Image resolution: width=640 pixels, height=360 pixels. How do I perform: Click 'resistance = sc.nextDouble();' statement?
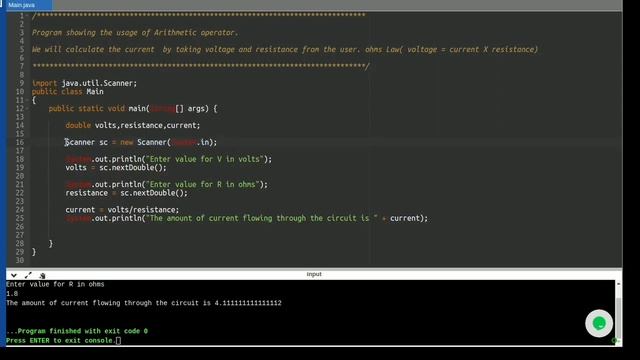tap(127, 193)
